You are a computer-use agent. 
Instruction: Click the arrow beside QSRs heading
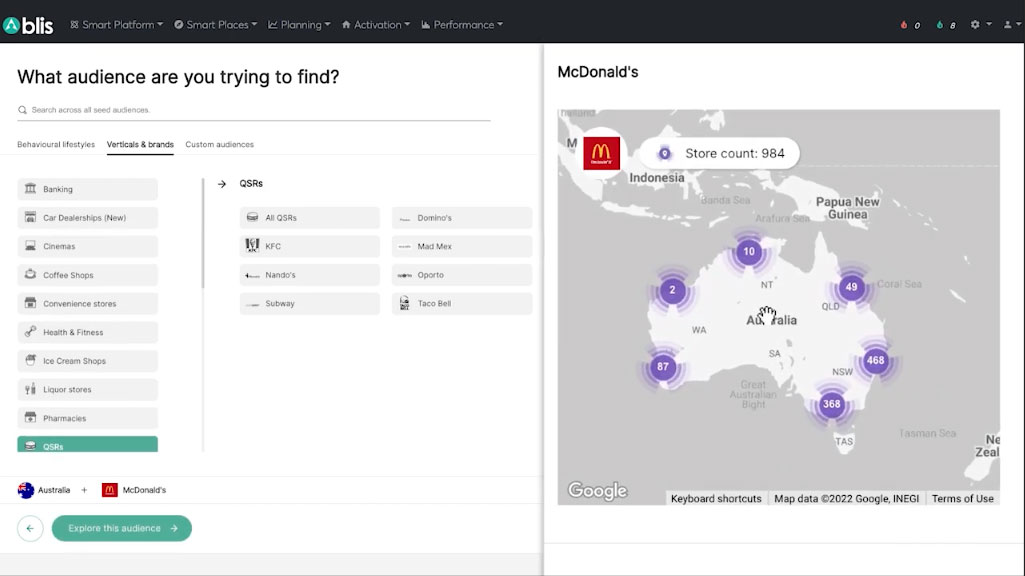222,184
